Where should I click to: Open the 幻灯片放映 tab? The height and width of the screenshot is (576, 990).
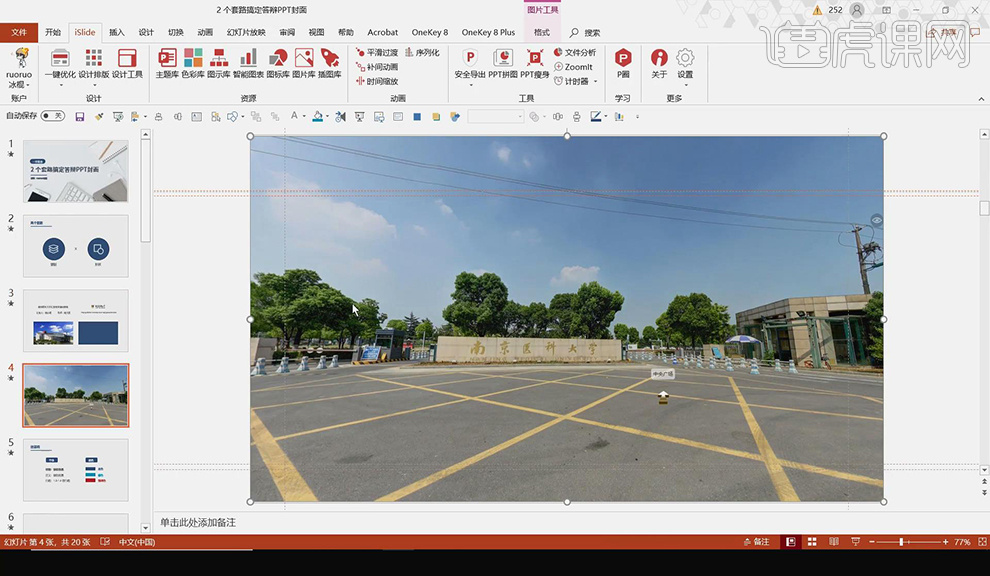(246, 32)
